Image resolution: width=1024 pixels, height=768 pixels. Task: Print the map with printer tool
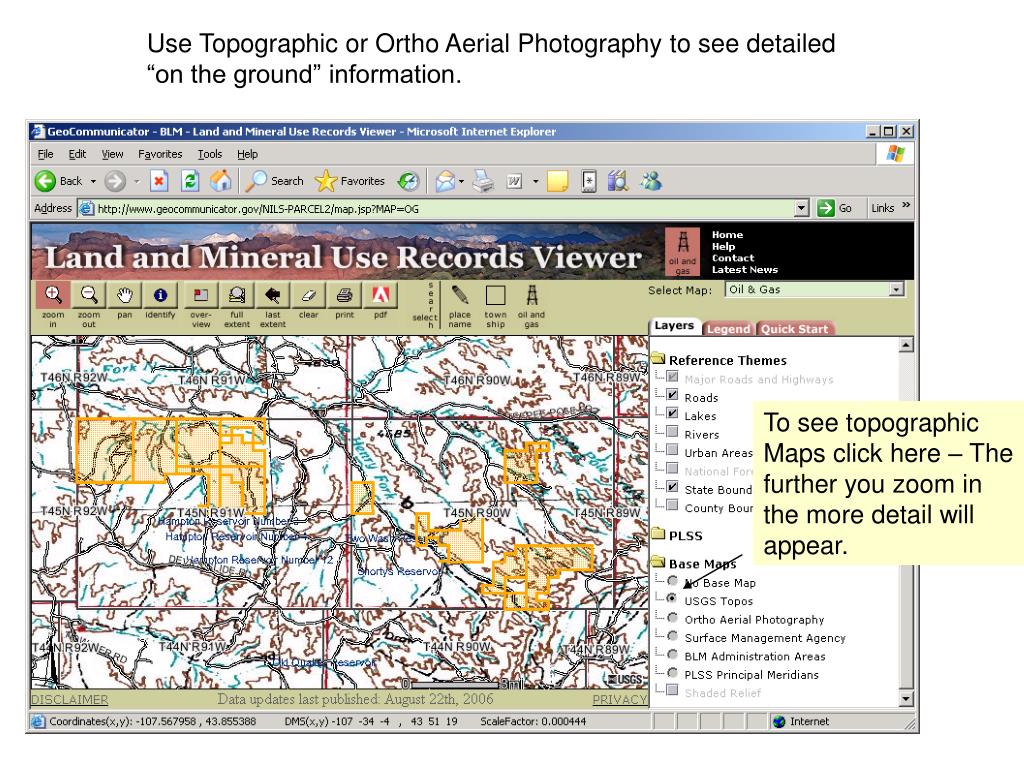(344, 296)
